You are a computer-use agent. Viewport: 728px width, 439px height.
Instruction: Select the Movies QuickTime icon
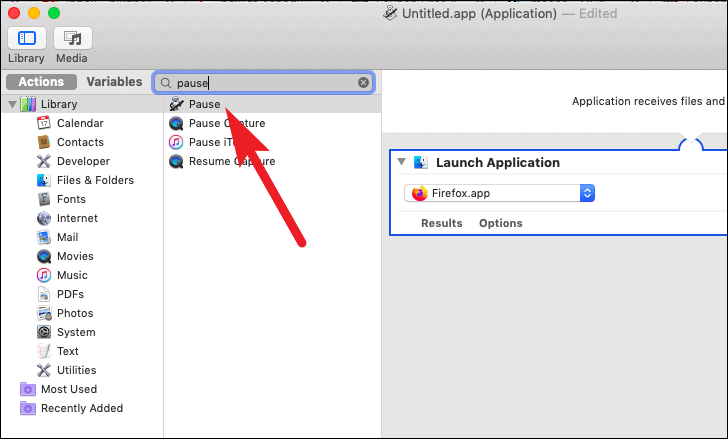pos(44,256)
